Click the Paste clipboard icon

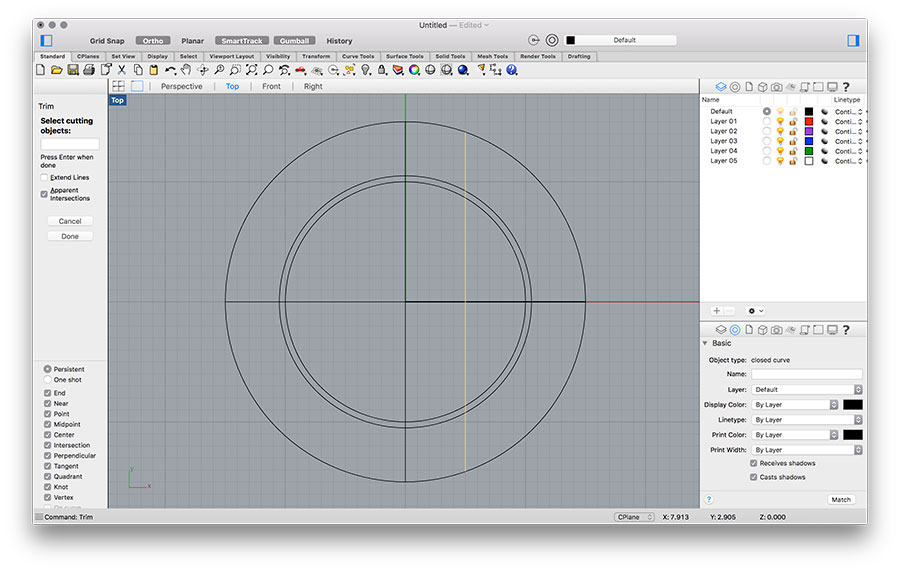[154, 70]
